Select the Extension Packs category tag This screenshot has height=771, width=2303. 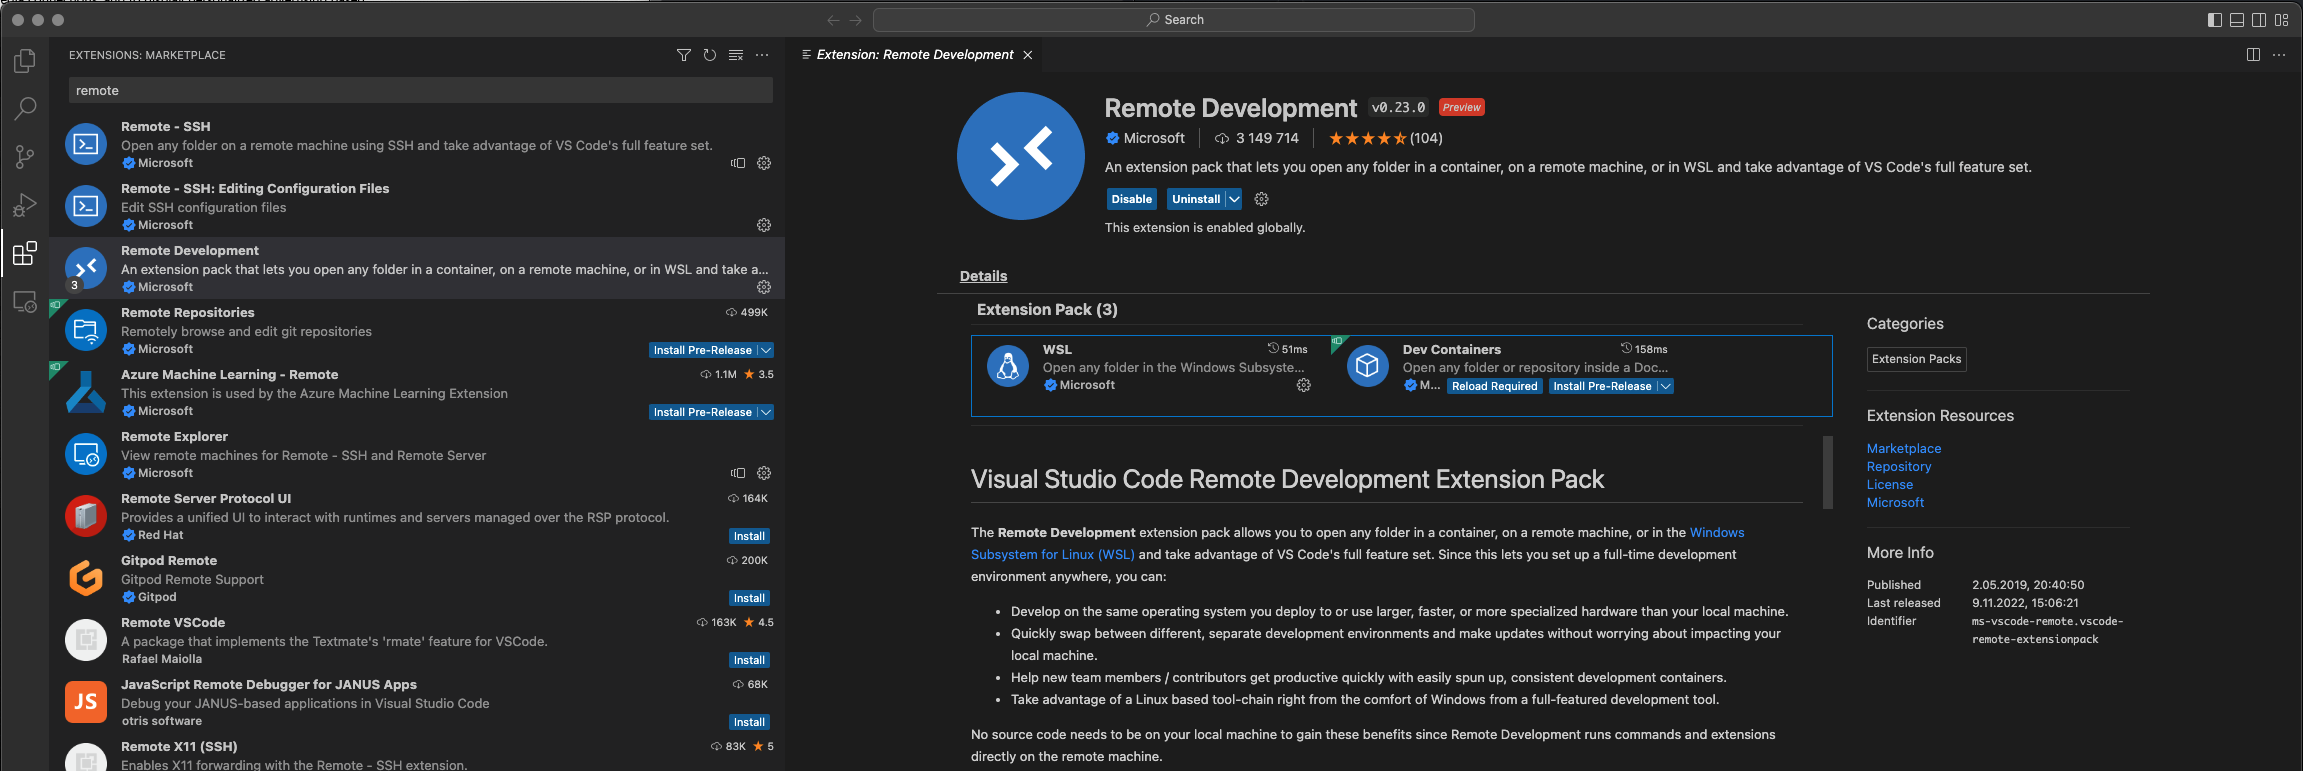point(1916,359)
